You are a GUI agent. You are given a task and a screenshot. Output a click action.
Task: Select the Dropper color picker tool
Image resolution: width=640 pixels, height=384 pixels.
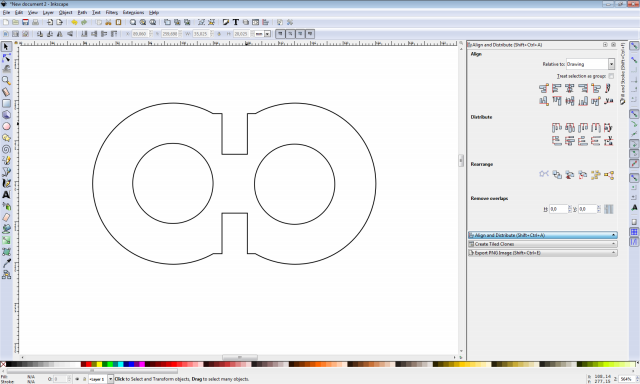tap(6, 263)
